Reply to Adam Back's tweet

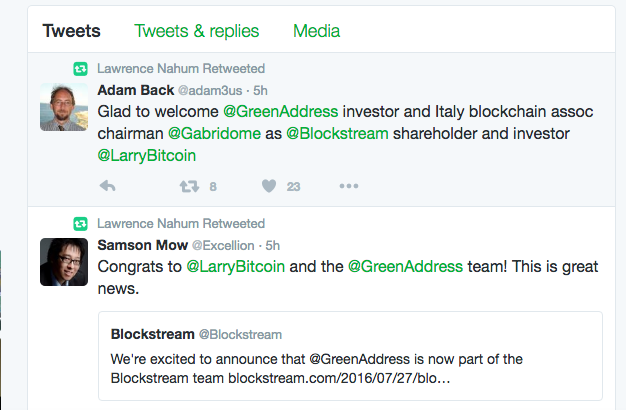pos(107,186)
